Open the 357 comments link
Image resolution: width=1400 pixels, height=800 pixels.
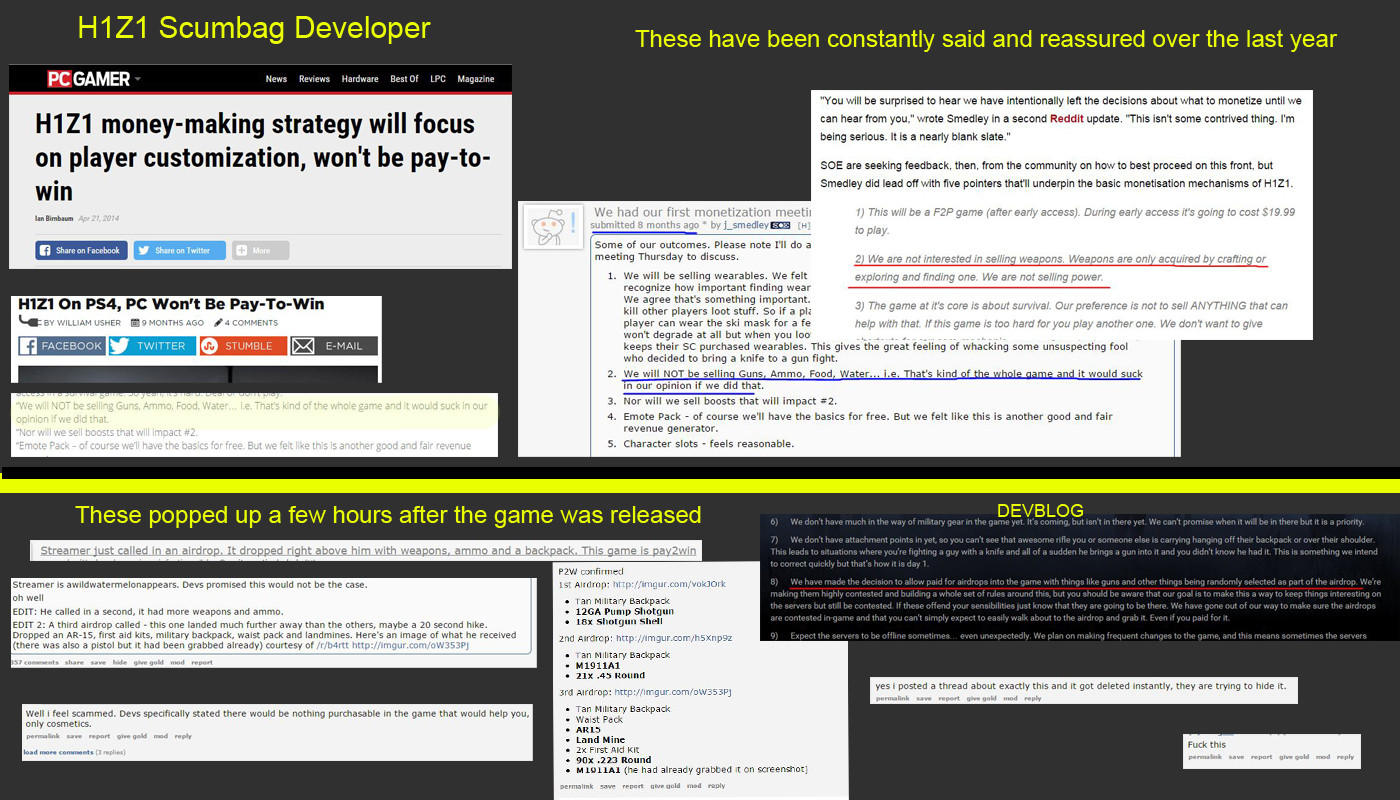(35, 662)
